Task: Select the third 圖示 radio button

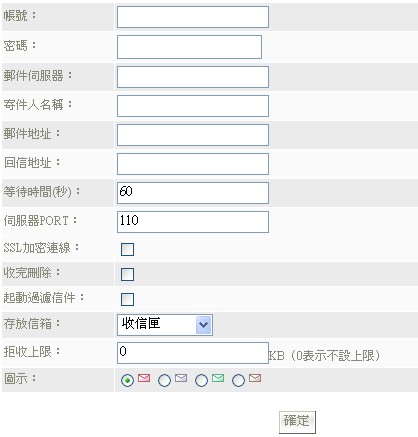Action: point(201,380)
